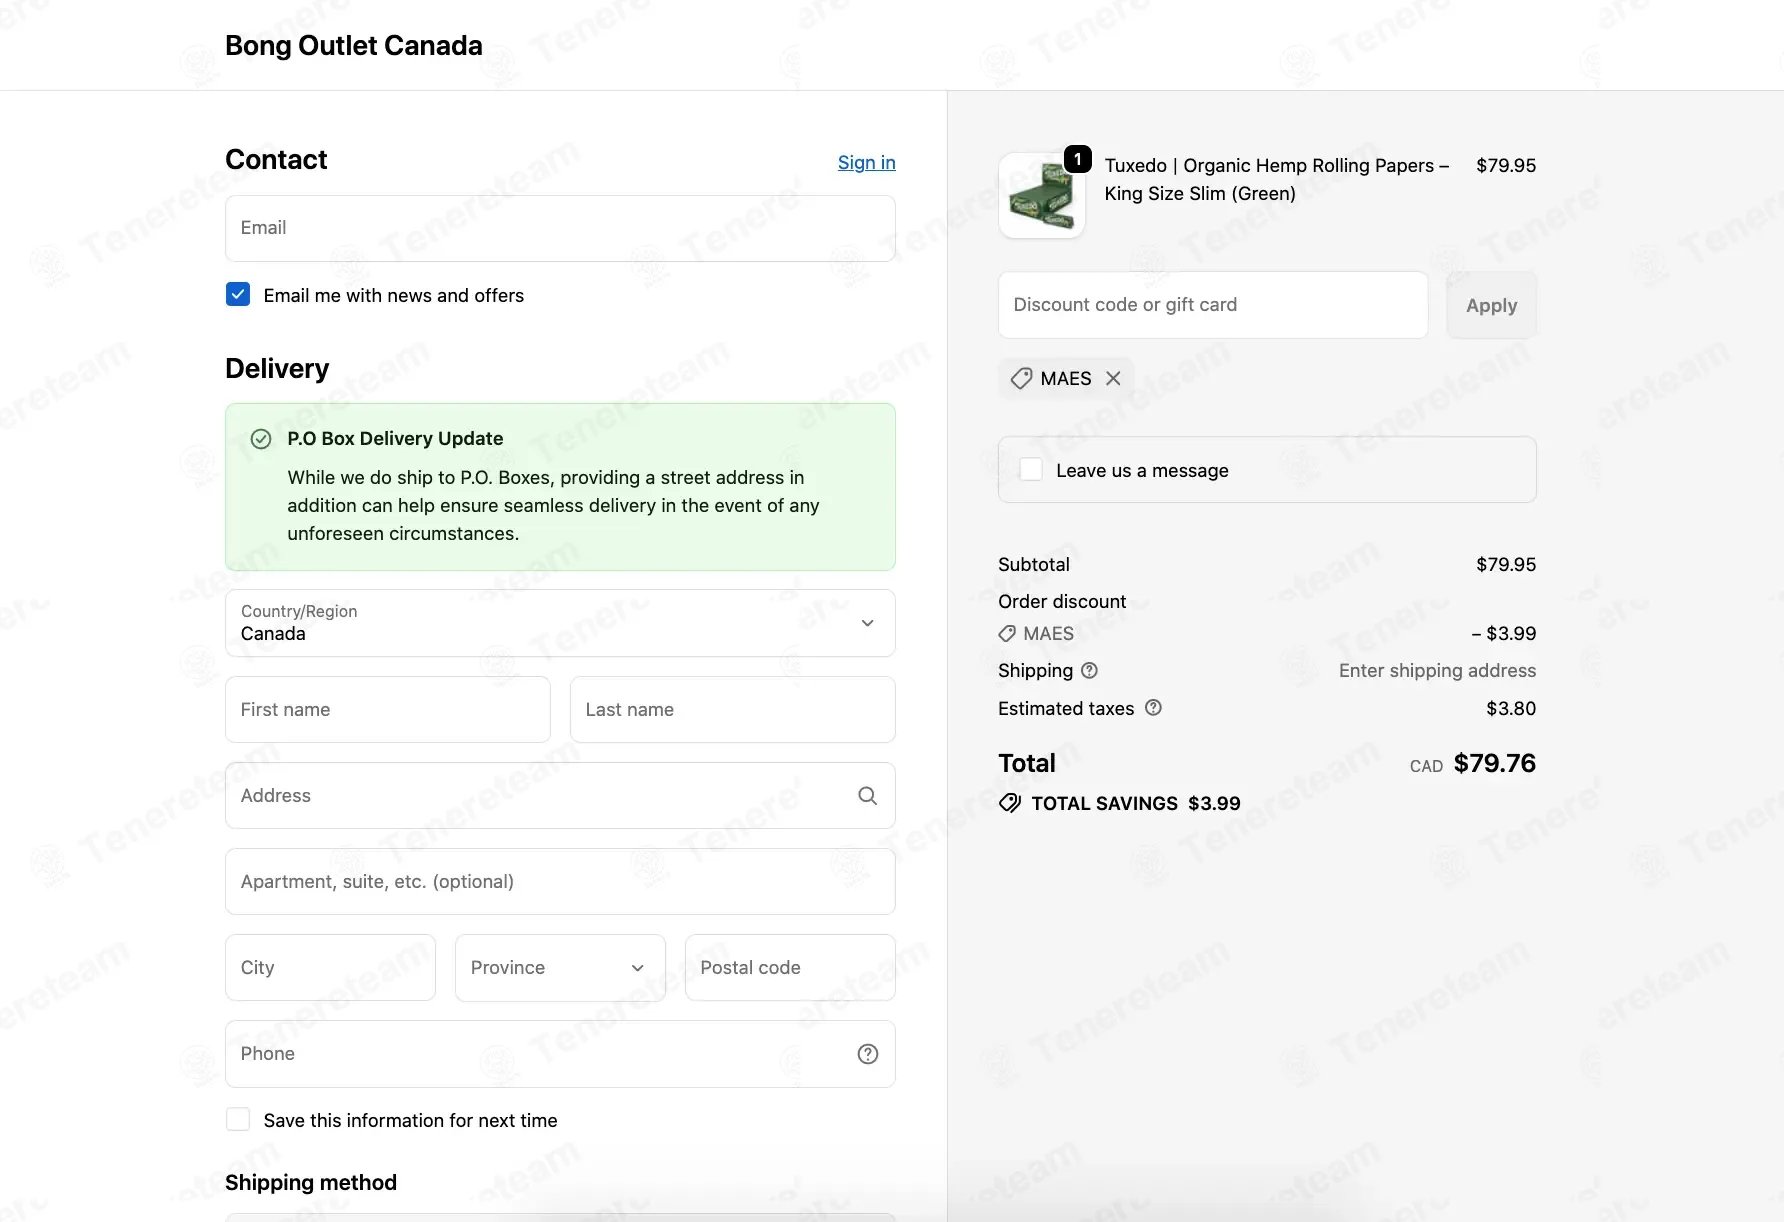Click the 'P.O Box Delivery Update' heading
This screenshot has height=1222, width=1784.
pos(395,439)
